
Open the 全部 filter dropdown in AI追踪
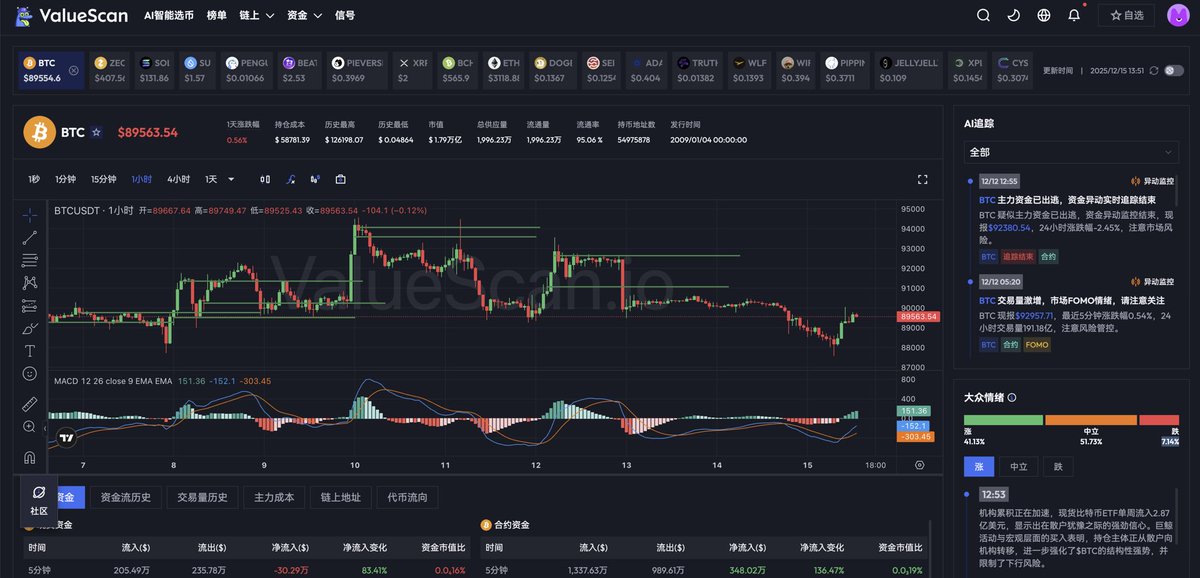[1071, 152]
